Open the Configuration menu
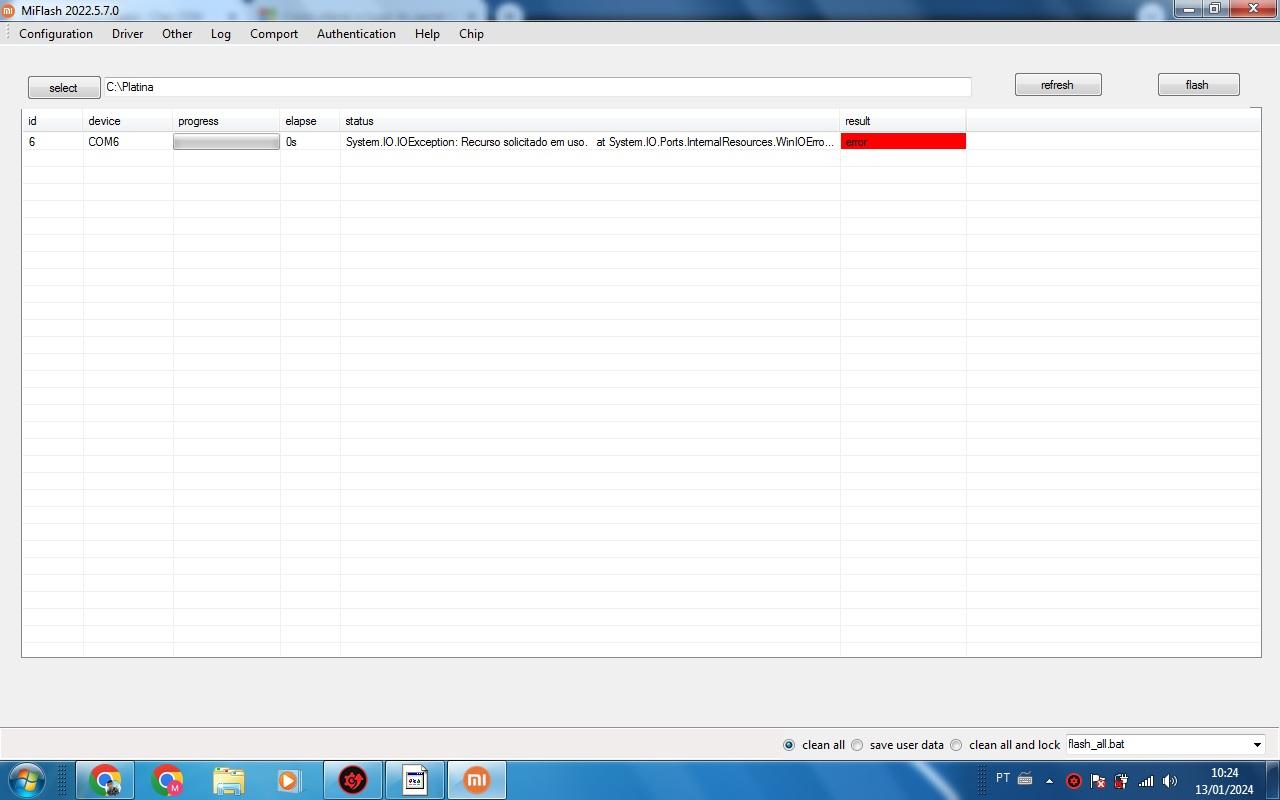 tap(56, 33)
